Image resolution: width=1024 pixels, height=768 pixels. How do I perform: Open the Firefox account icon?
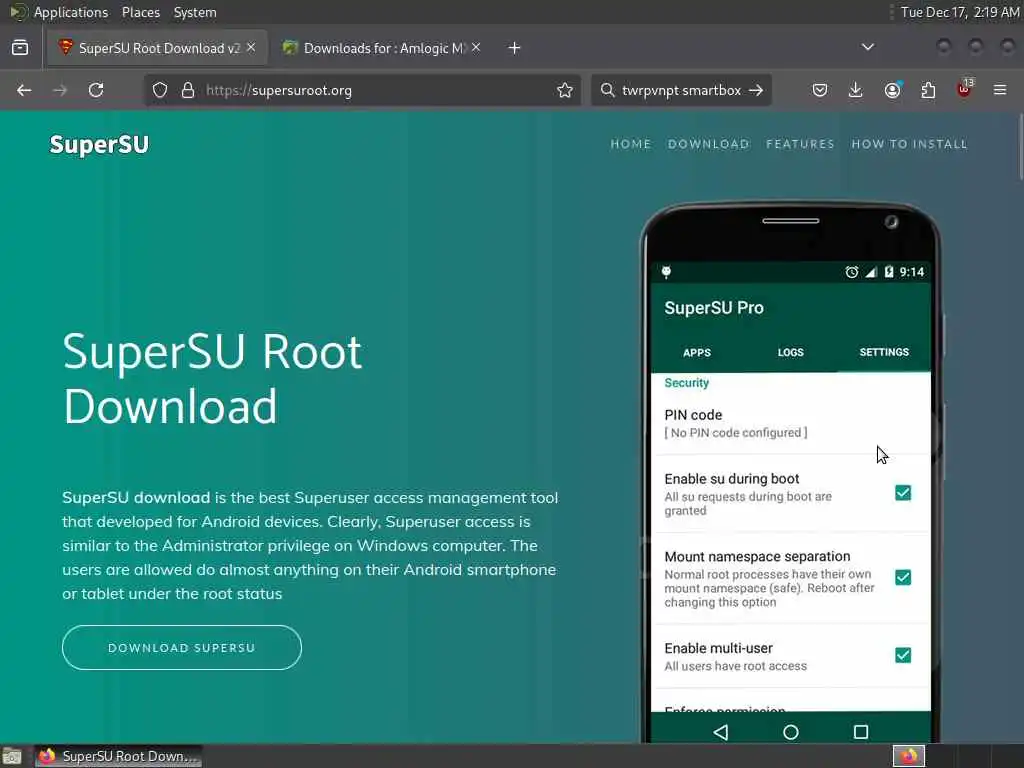[892, 90]
